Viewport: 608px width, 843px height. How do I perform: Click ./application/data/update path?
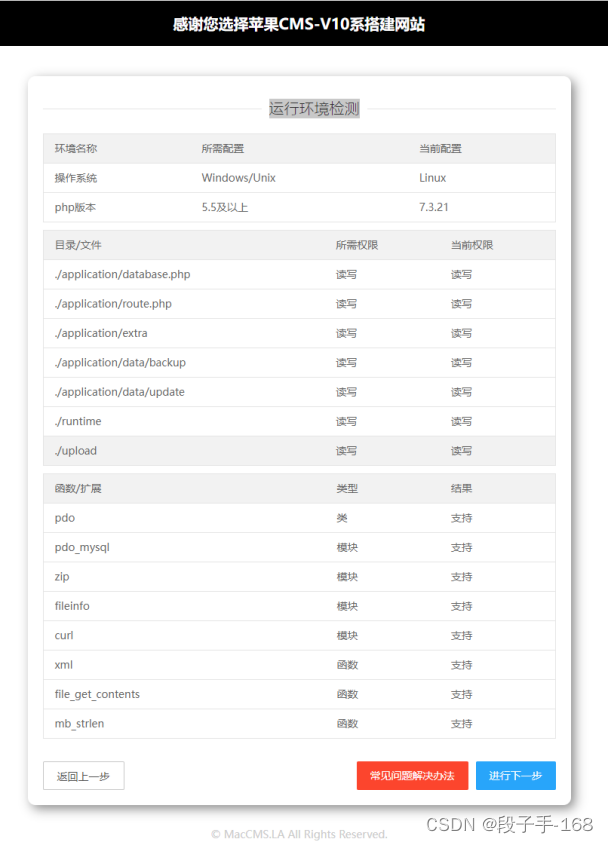click(x=119, y=392)
